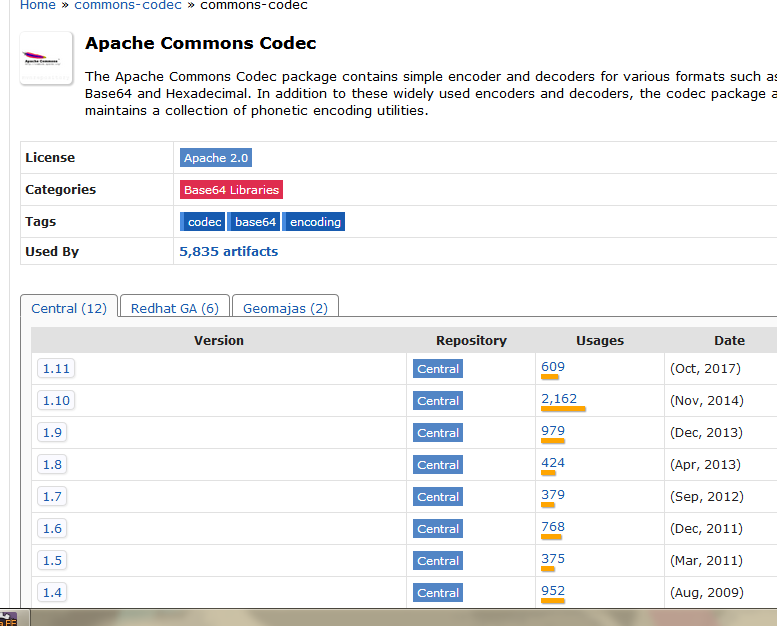Click the Apache 2.0 license badge

pos(216,158)
